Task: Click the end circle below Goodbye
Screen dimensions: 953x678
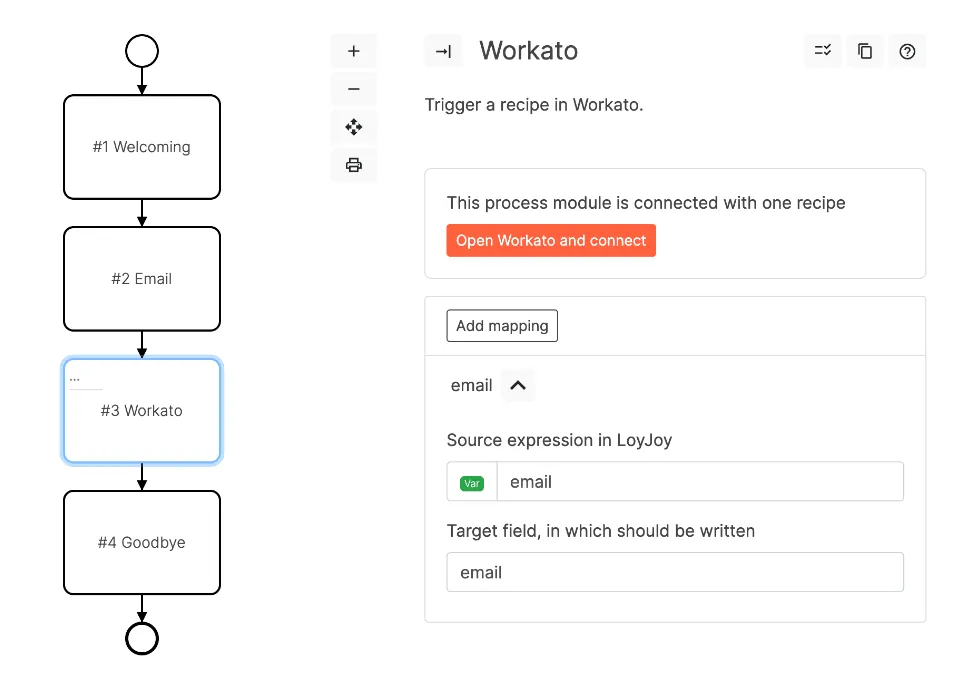Action: [x=142, y=637]
